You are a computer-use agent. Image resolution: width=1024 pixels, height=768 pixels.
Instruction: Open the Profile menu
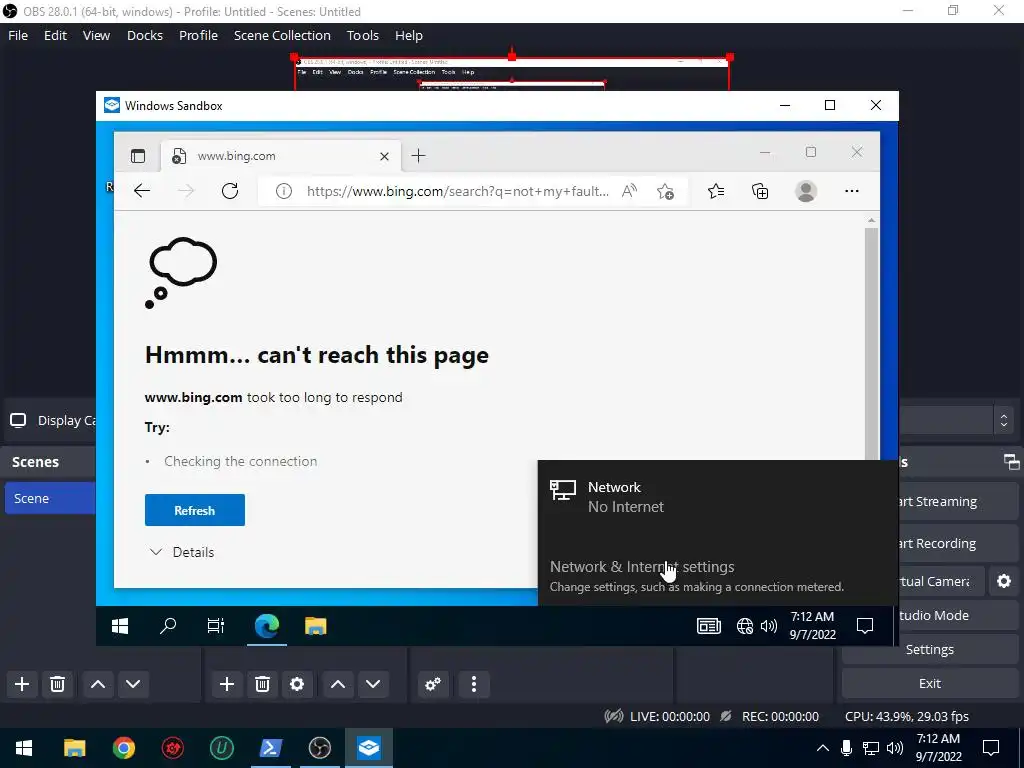tap(198, 35)
